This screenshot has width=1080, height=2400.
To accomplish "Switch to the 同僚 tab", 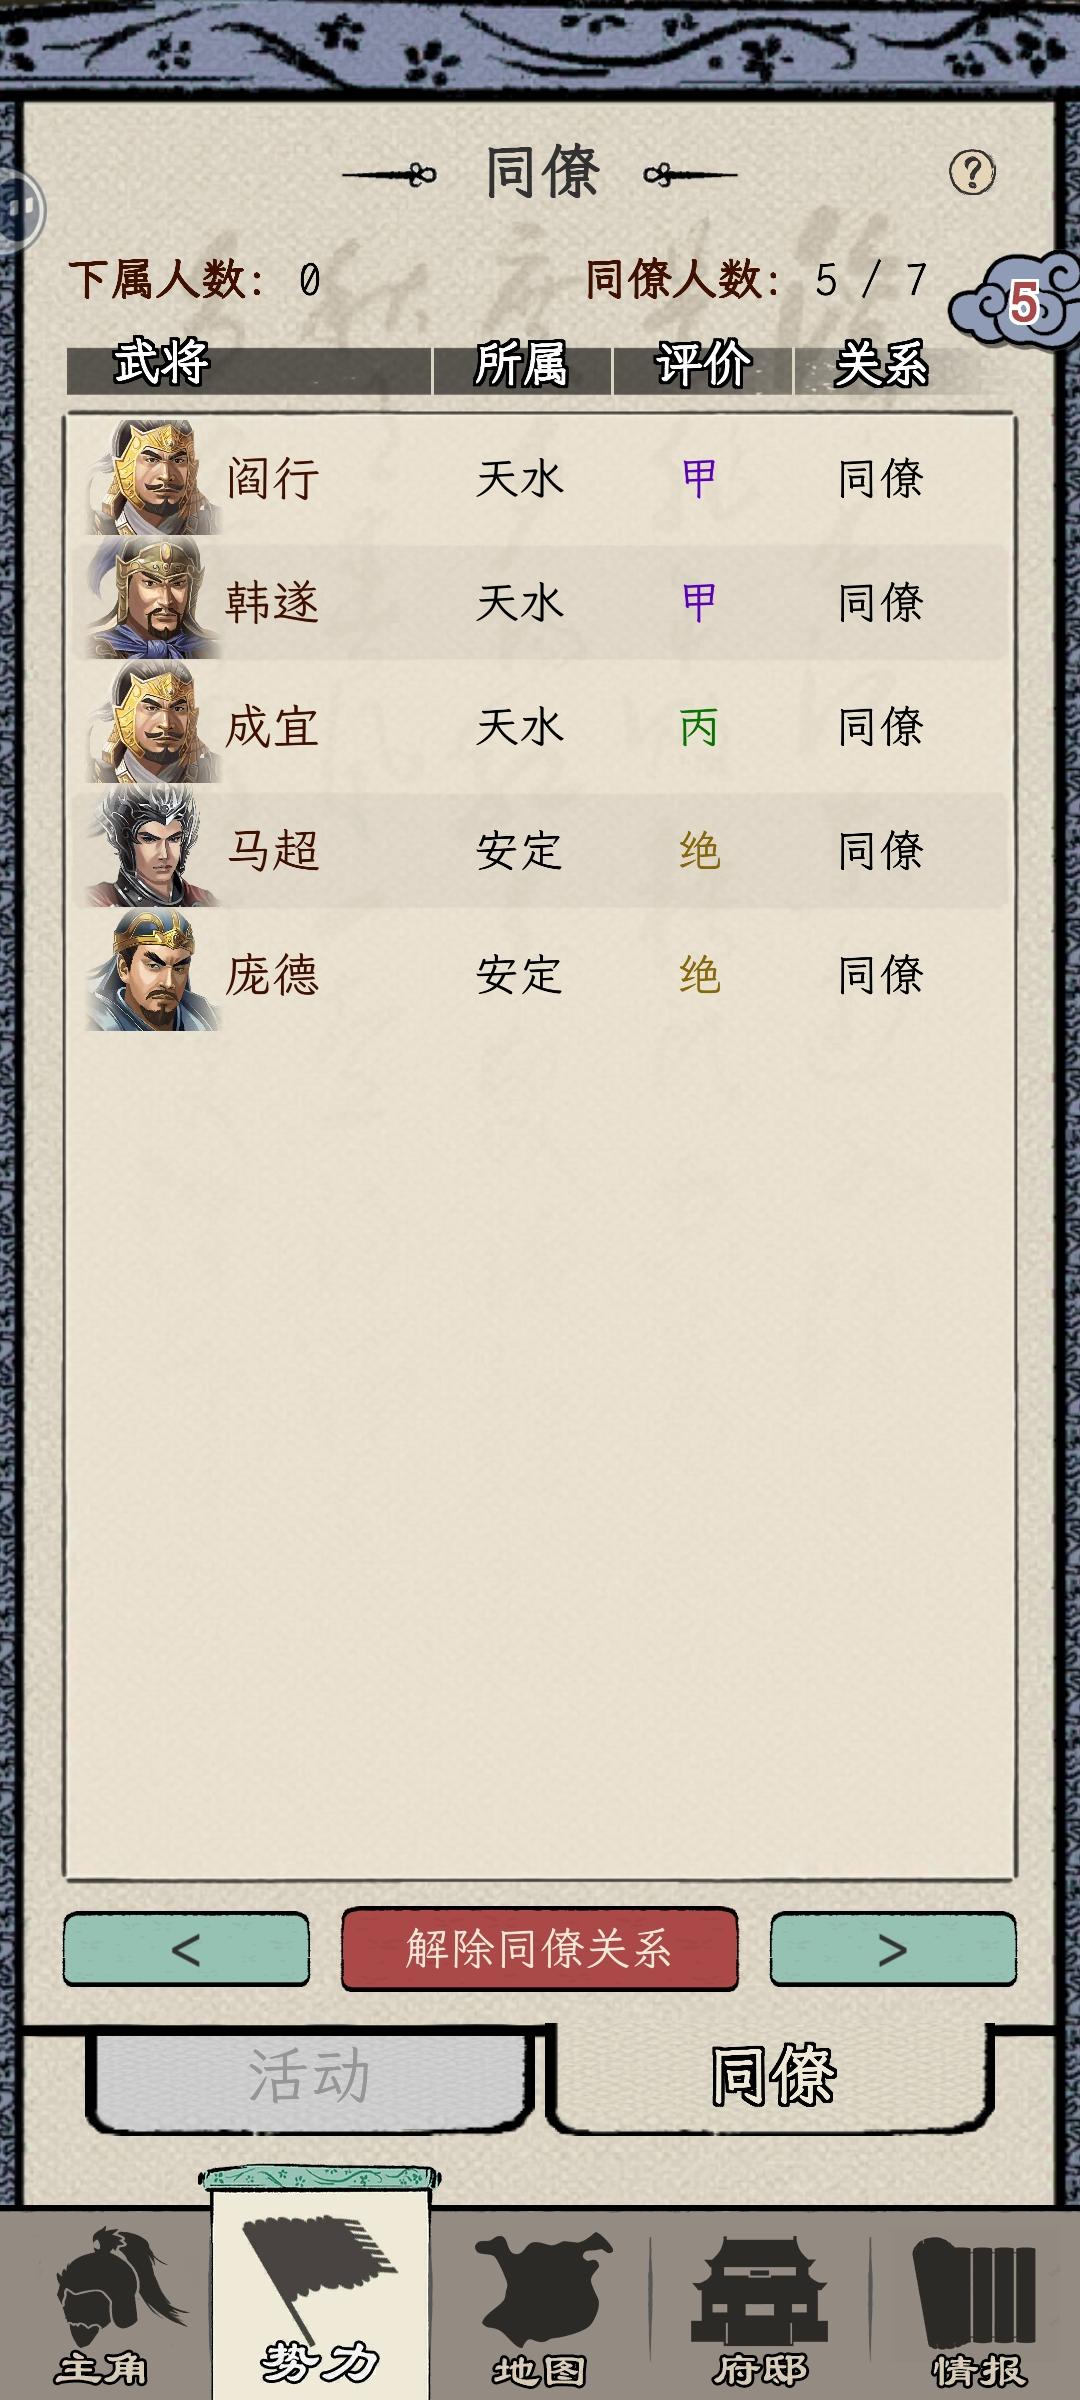I will pyautogui.click(x=772, y=2075).
